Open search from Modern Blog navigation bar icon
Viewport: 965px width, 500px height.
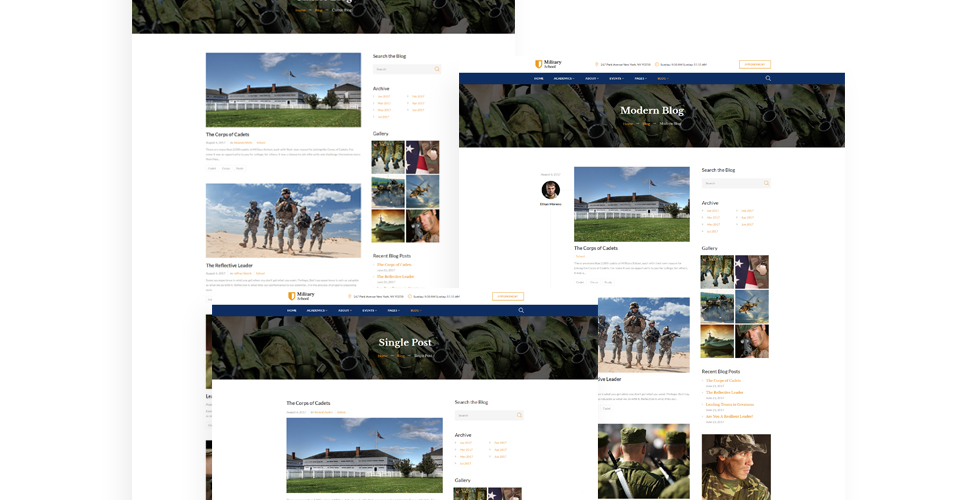(768, 78)
